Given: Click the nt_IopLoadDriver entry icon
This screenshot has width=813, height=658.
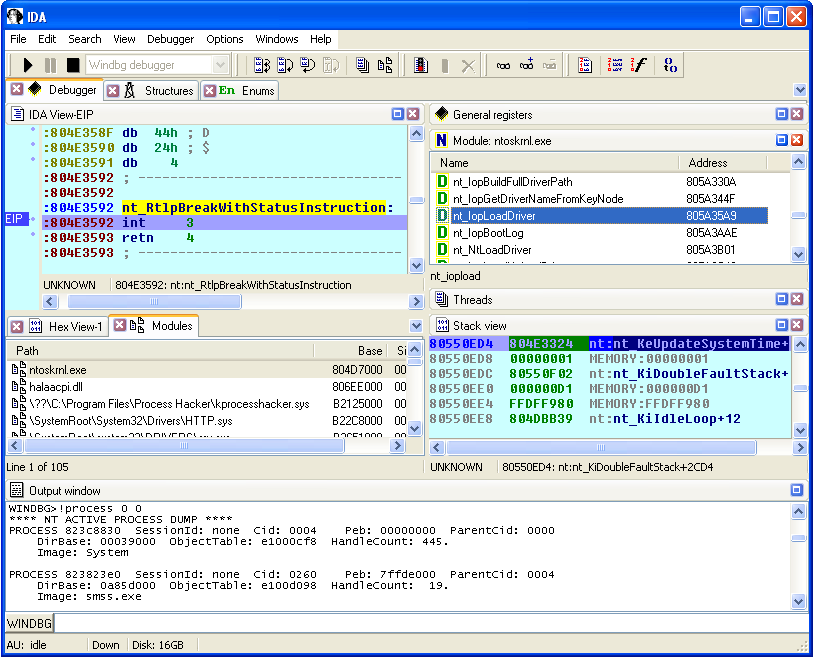Looking at the screenshot, I should coord(442,216).
